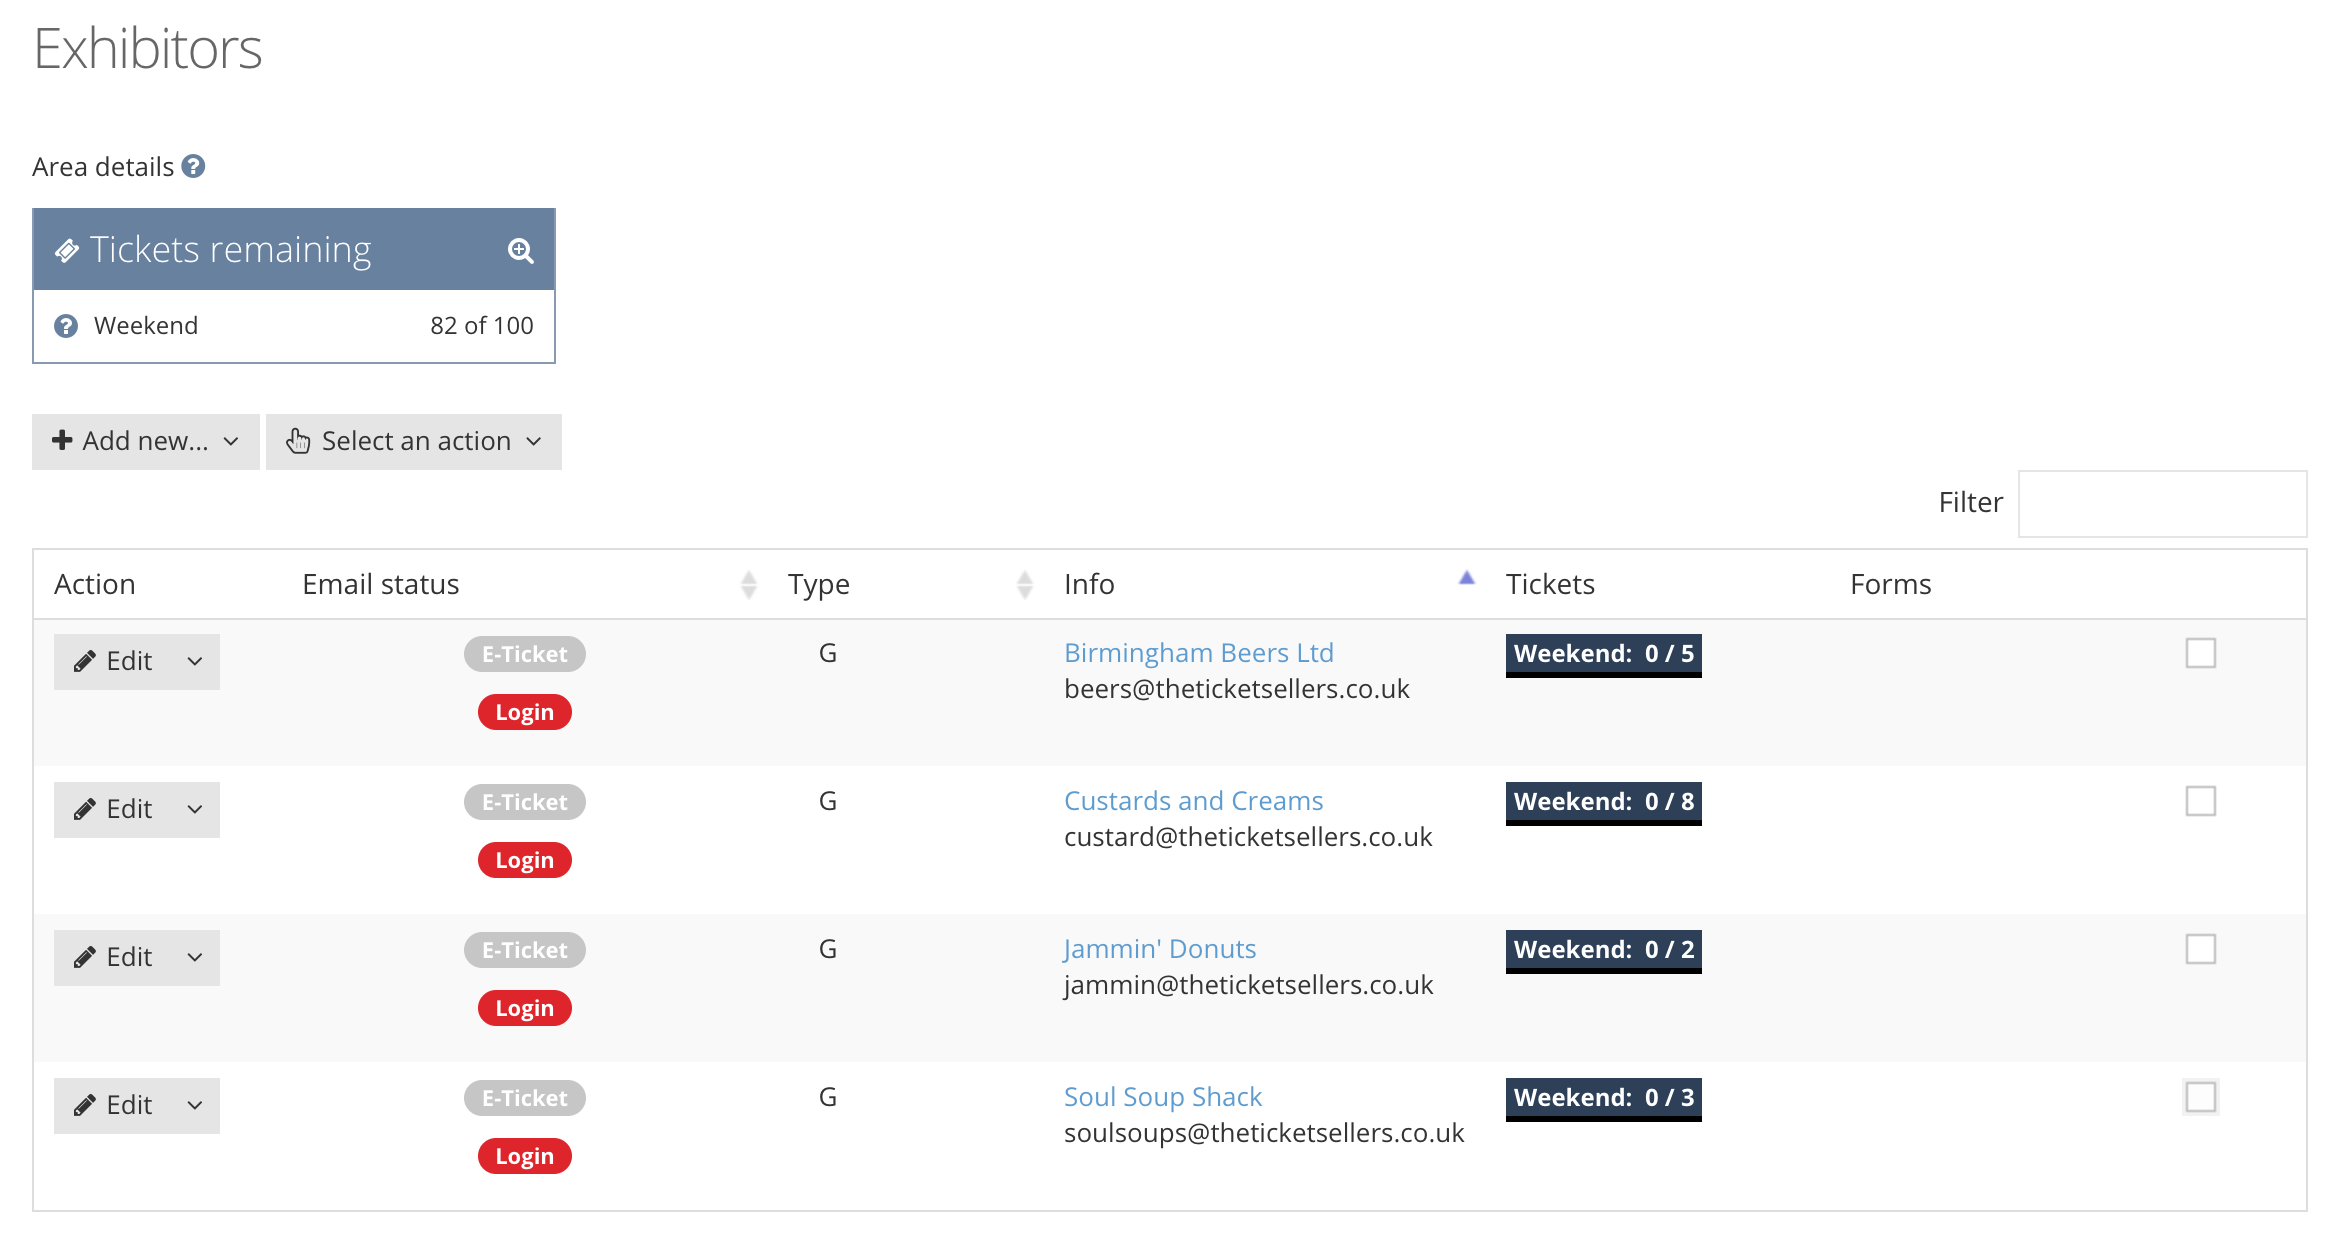Edit the Soul Soup Shack exhibitor
The height and width of the screenshot is (1250, 2338).
click(113, 1105)
